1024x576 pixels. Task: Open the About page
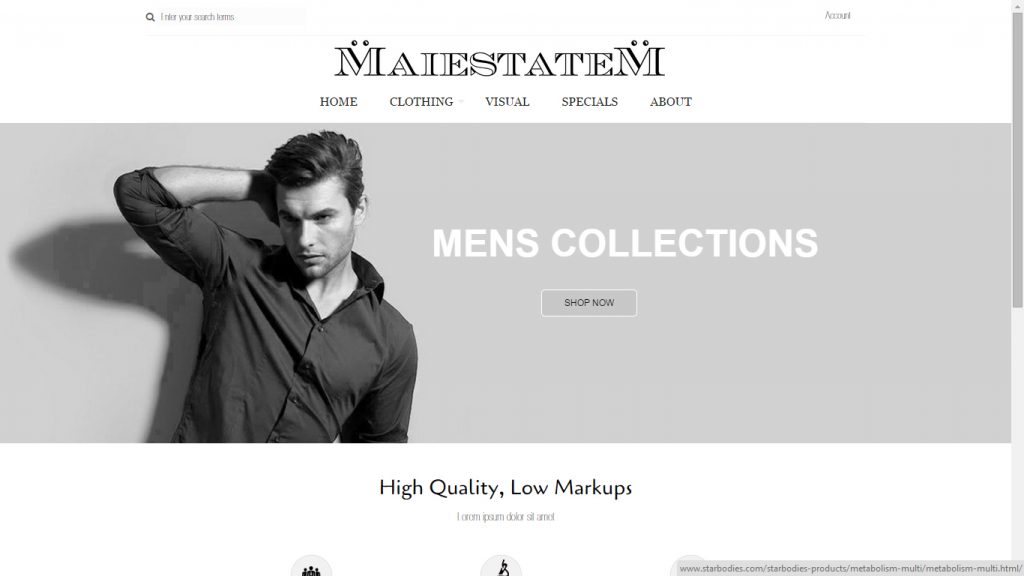click(x=671, y=102)
